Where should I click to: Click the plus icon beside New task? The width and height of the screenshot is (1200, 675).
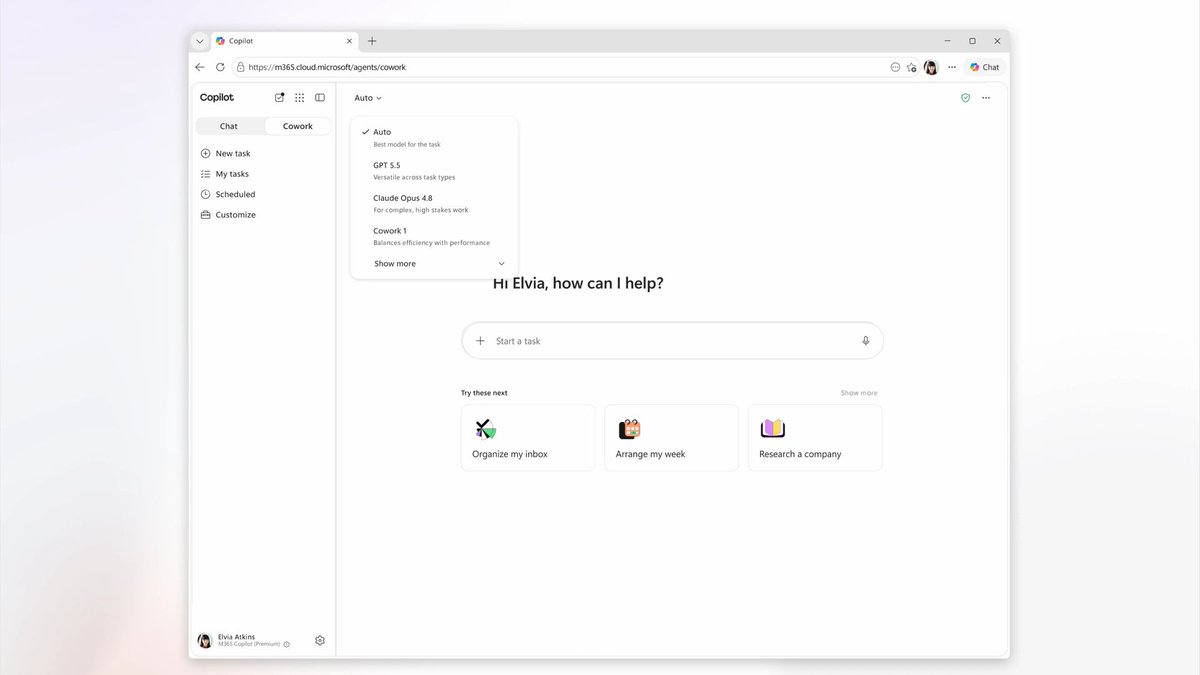pos(205,154)
